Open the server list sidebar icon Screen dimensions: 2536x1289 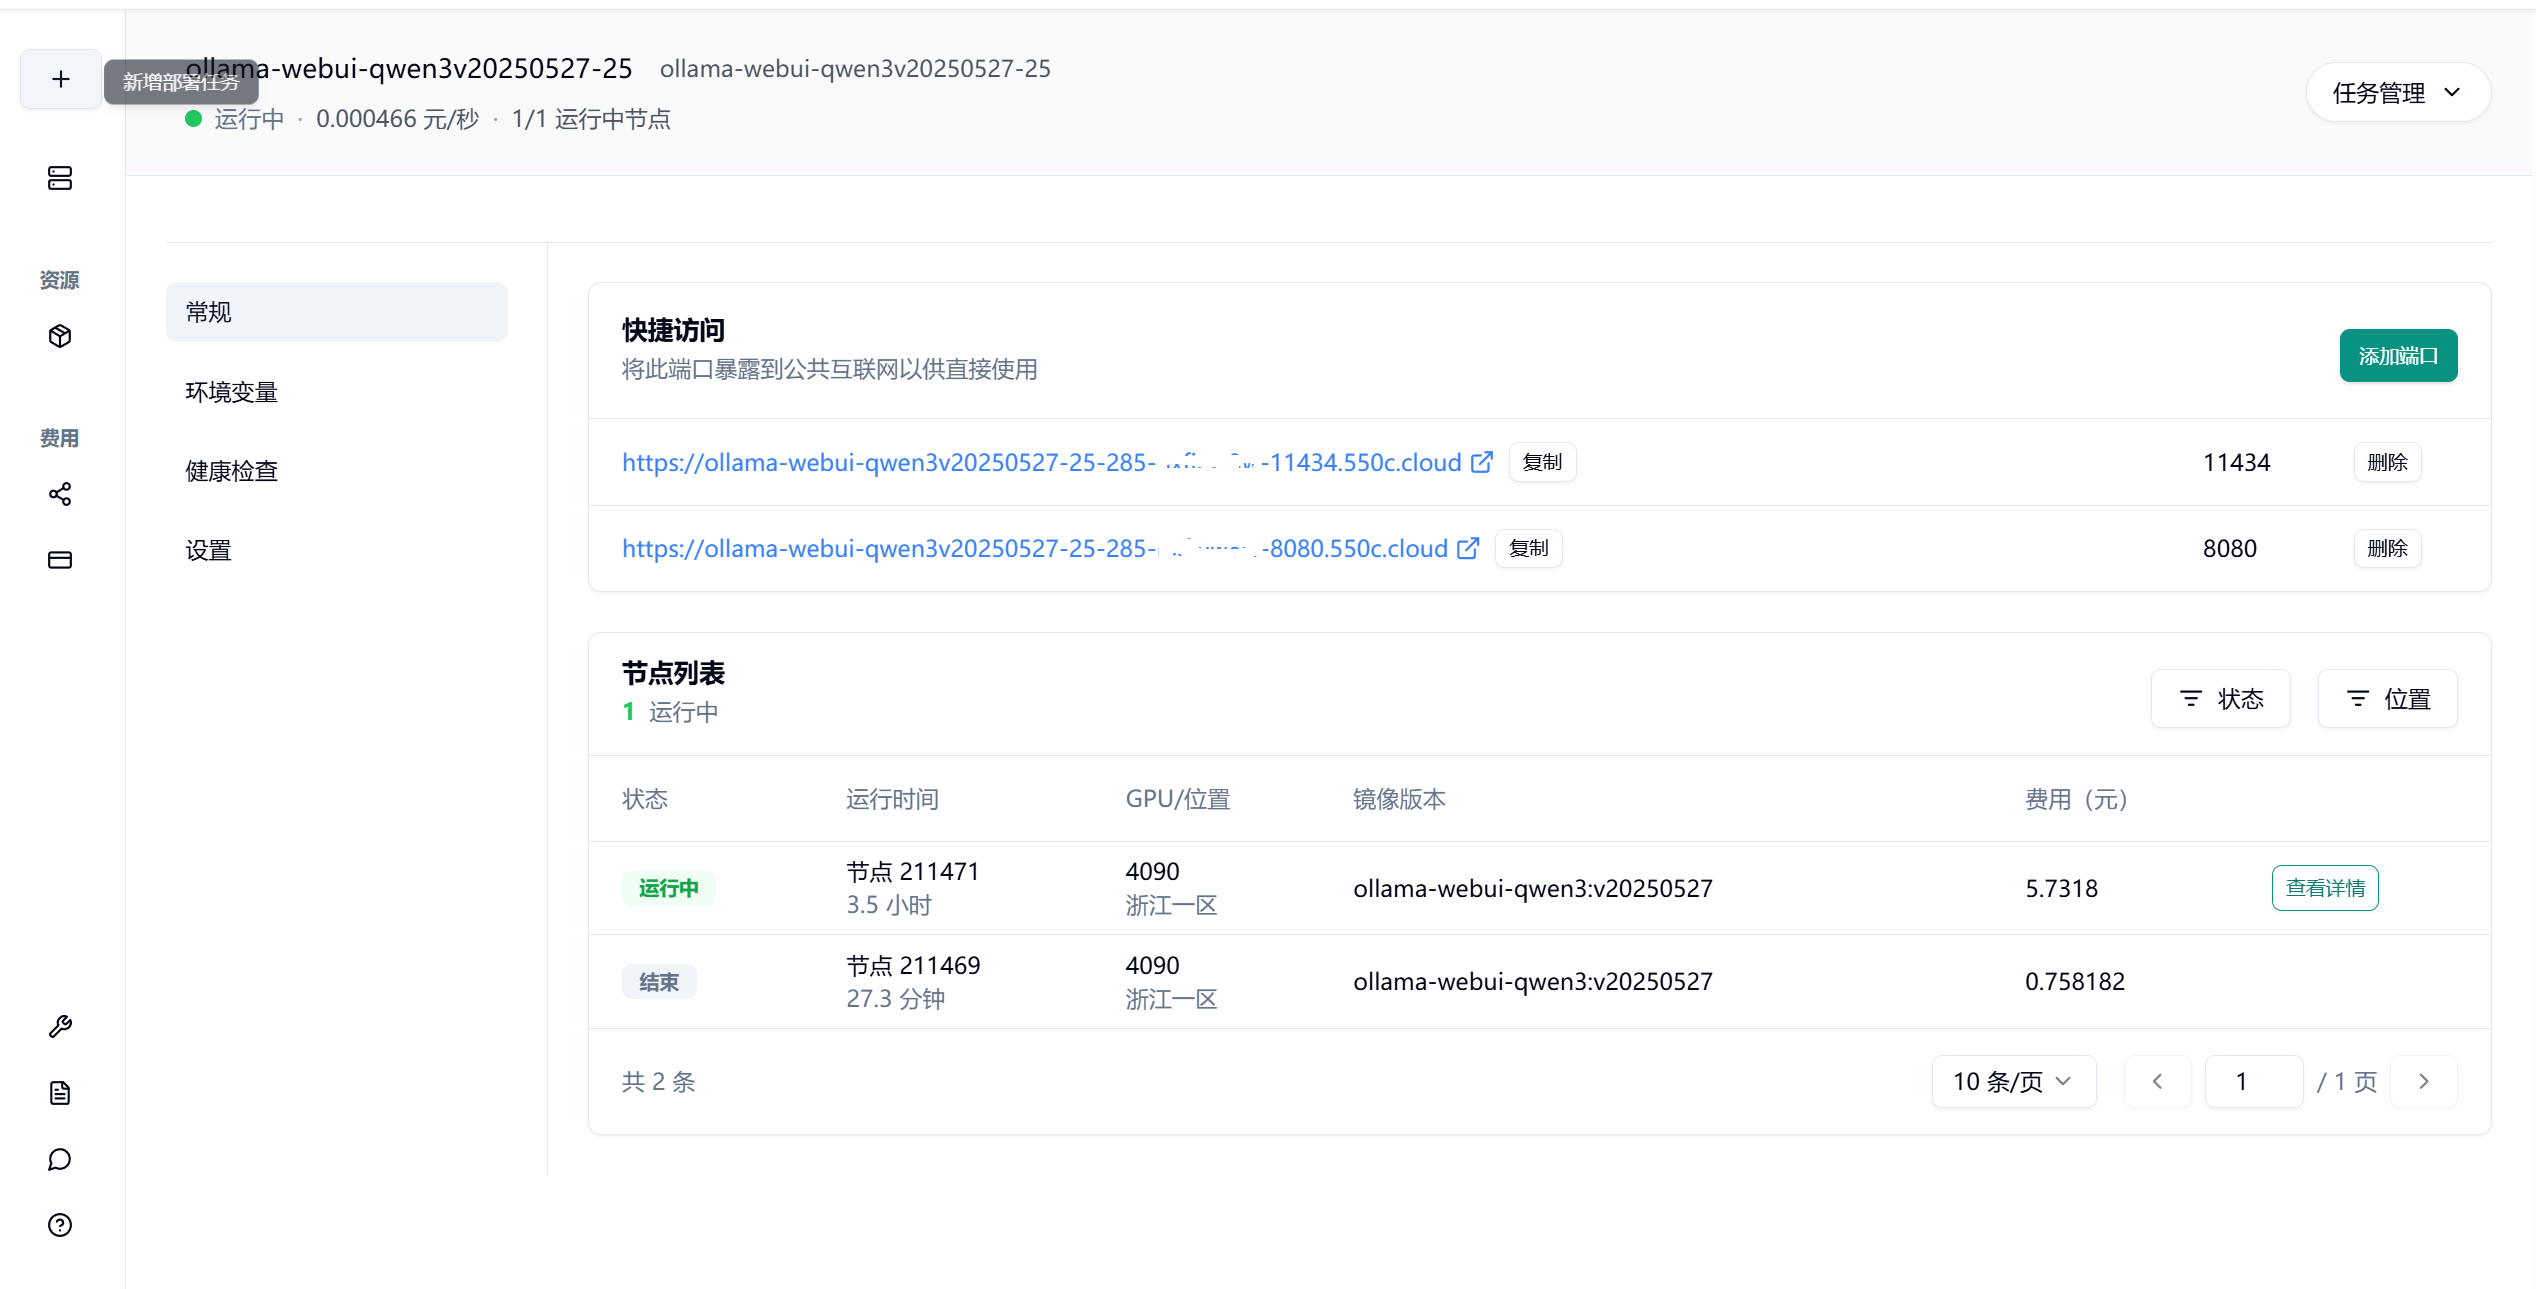tap(60, 178)
